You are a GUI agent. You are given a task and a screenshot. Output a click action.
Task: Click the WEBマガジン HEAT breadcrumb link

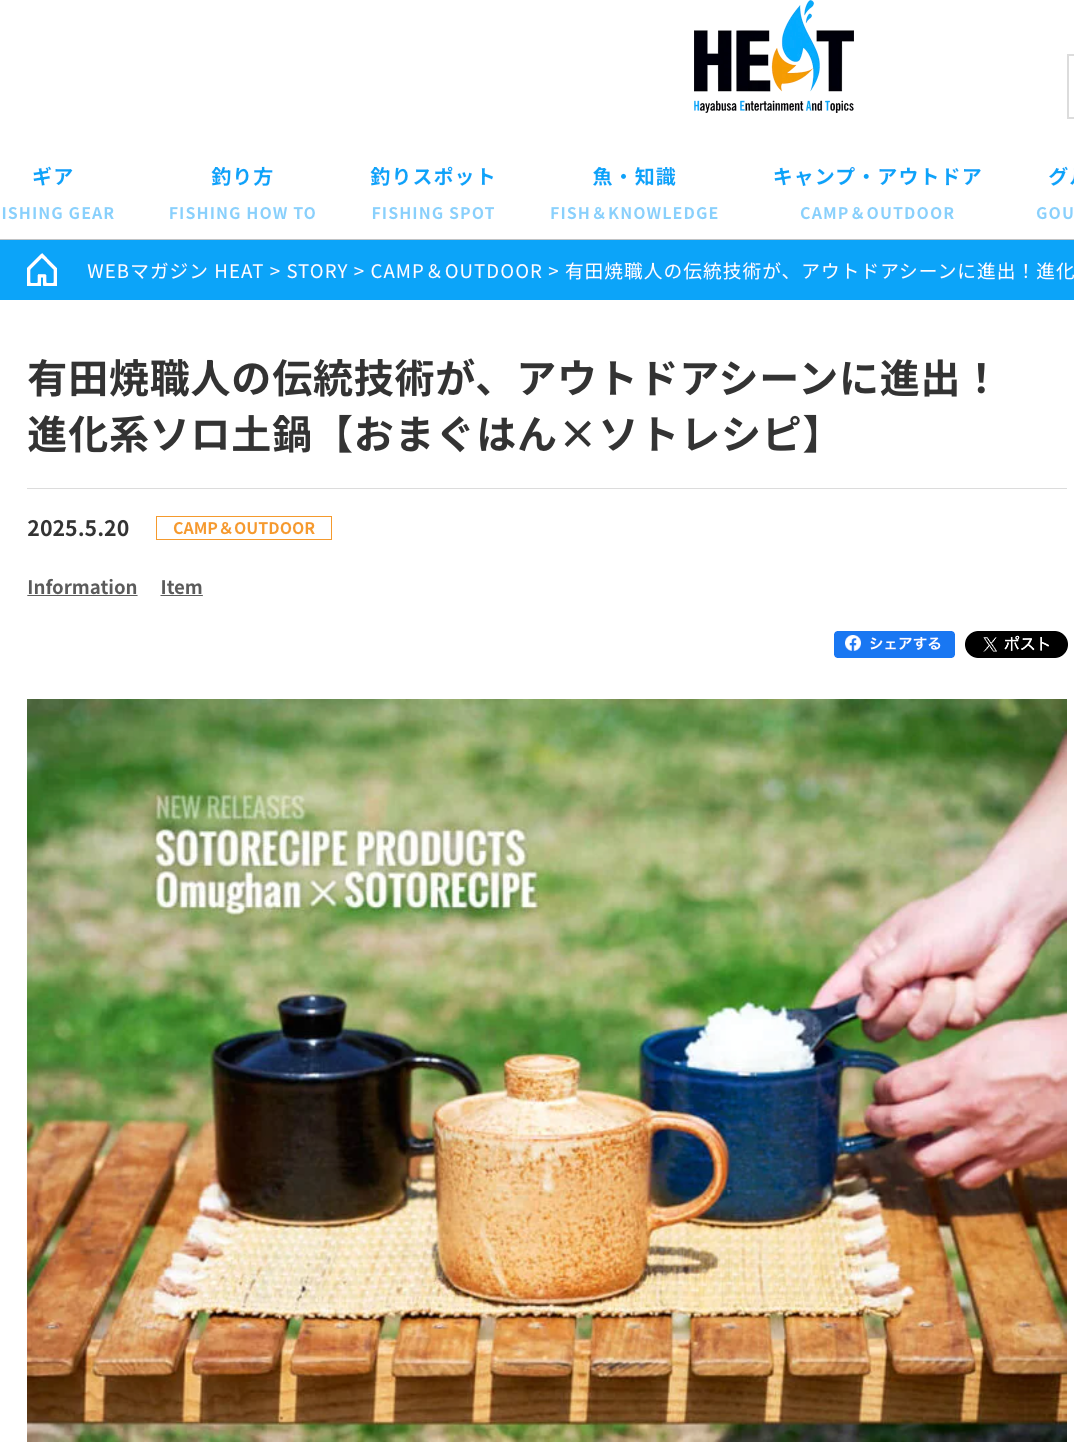[175, 271]
